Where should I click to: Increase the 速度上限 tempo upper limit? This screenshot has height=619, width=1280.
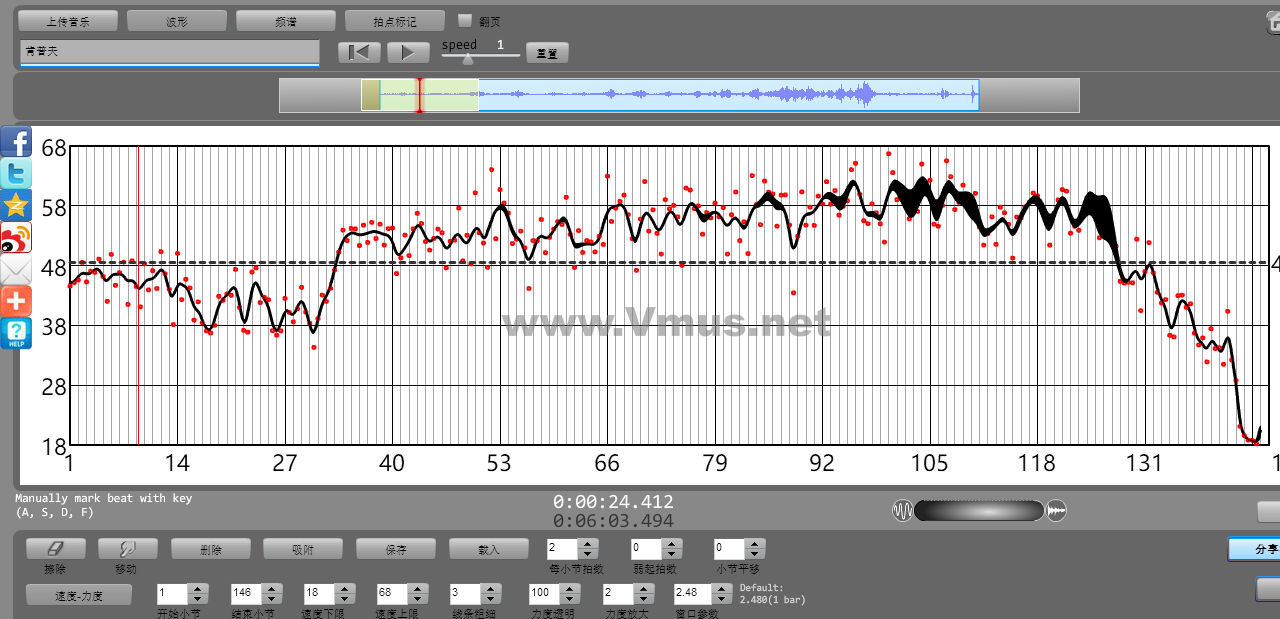[x=416, y=588]
